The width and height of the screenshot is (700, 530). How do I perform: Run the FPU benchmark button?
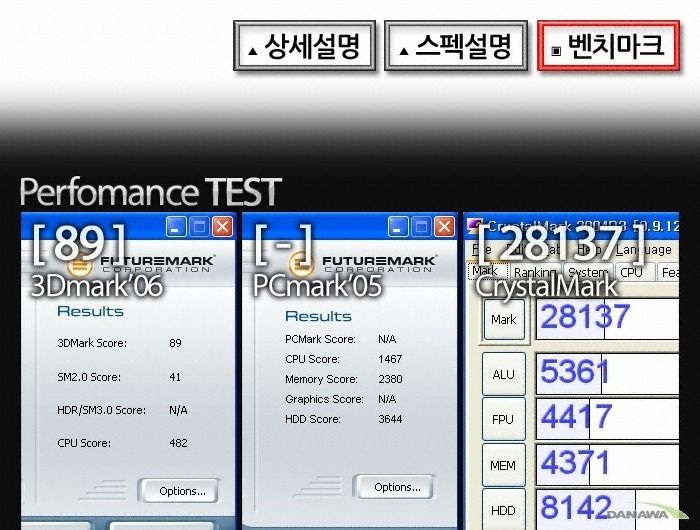(504, 420)
